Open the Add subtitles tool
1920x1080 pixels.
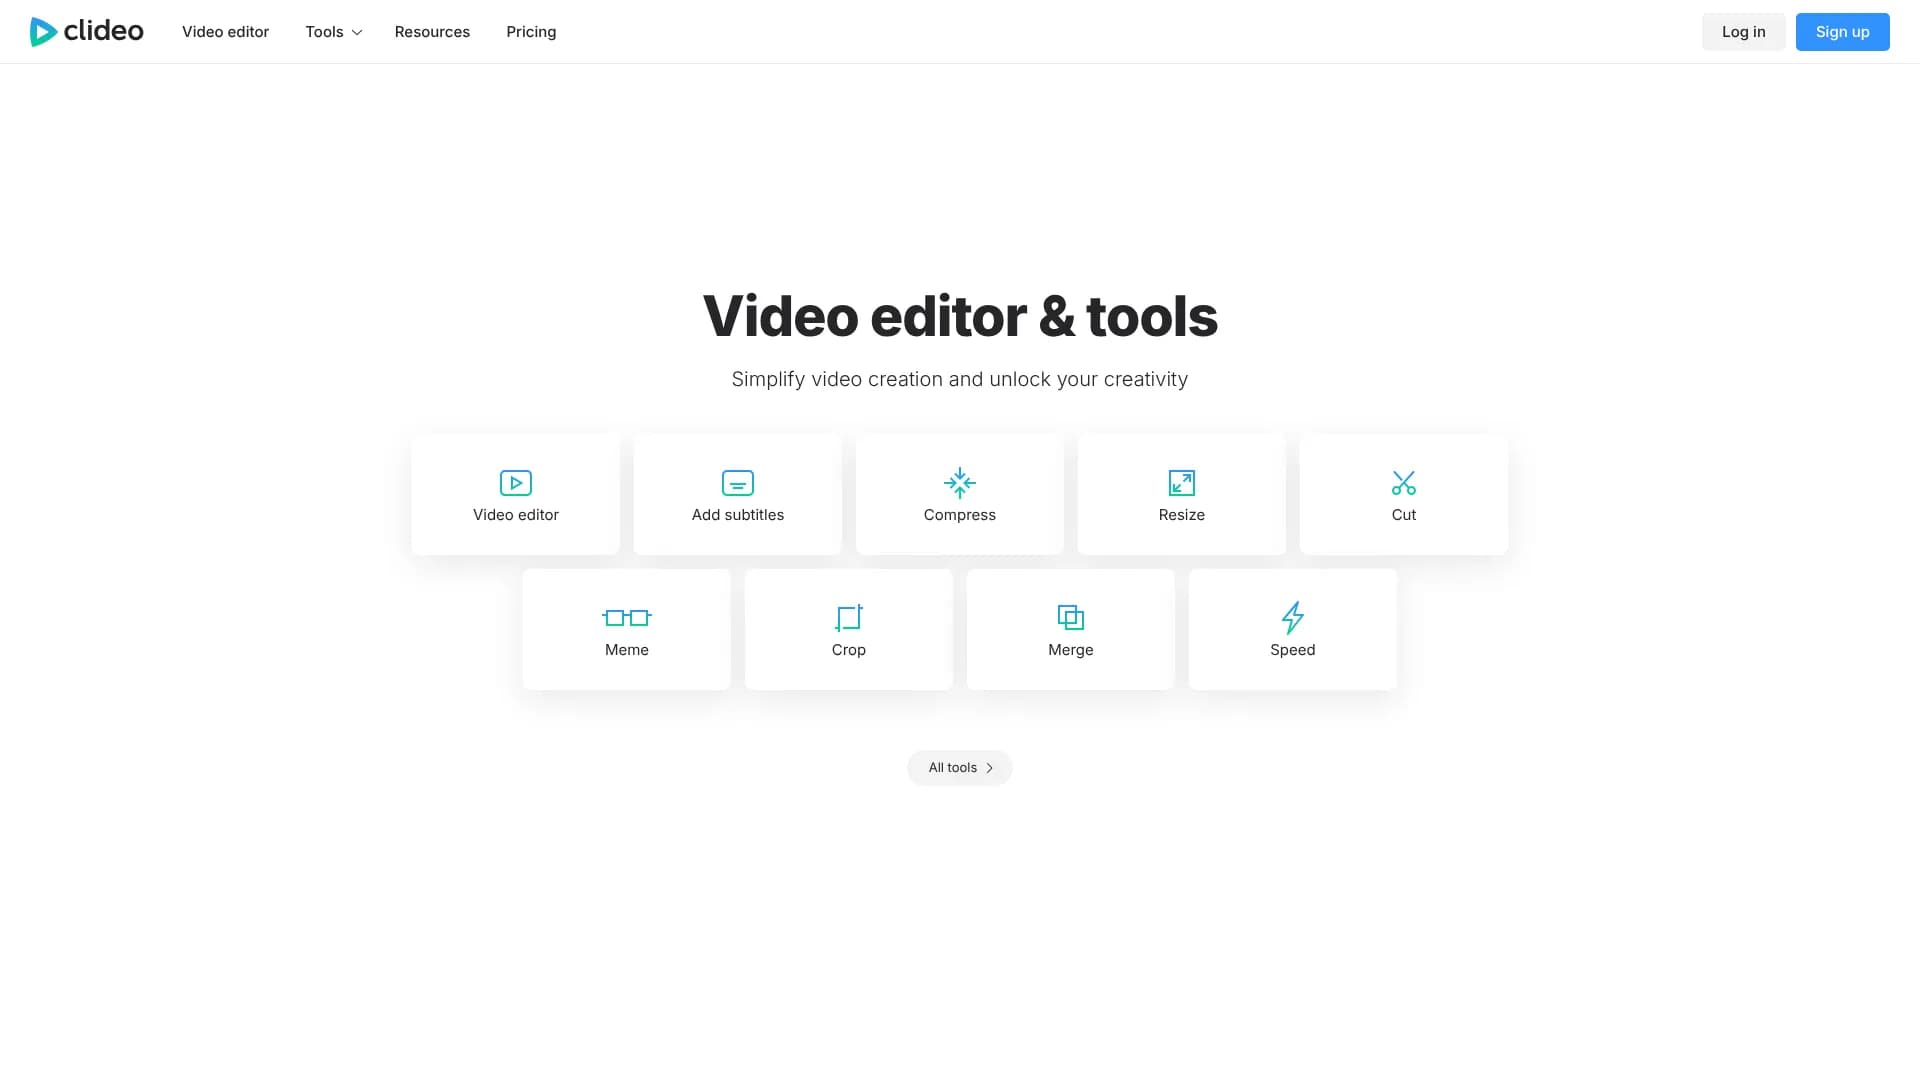(x=737, y=495)
